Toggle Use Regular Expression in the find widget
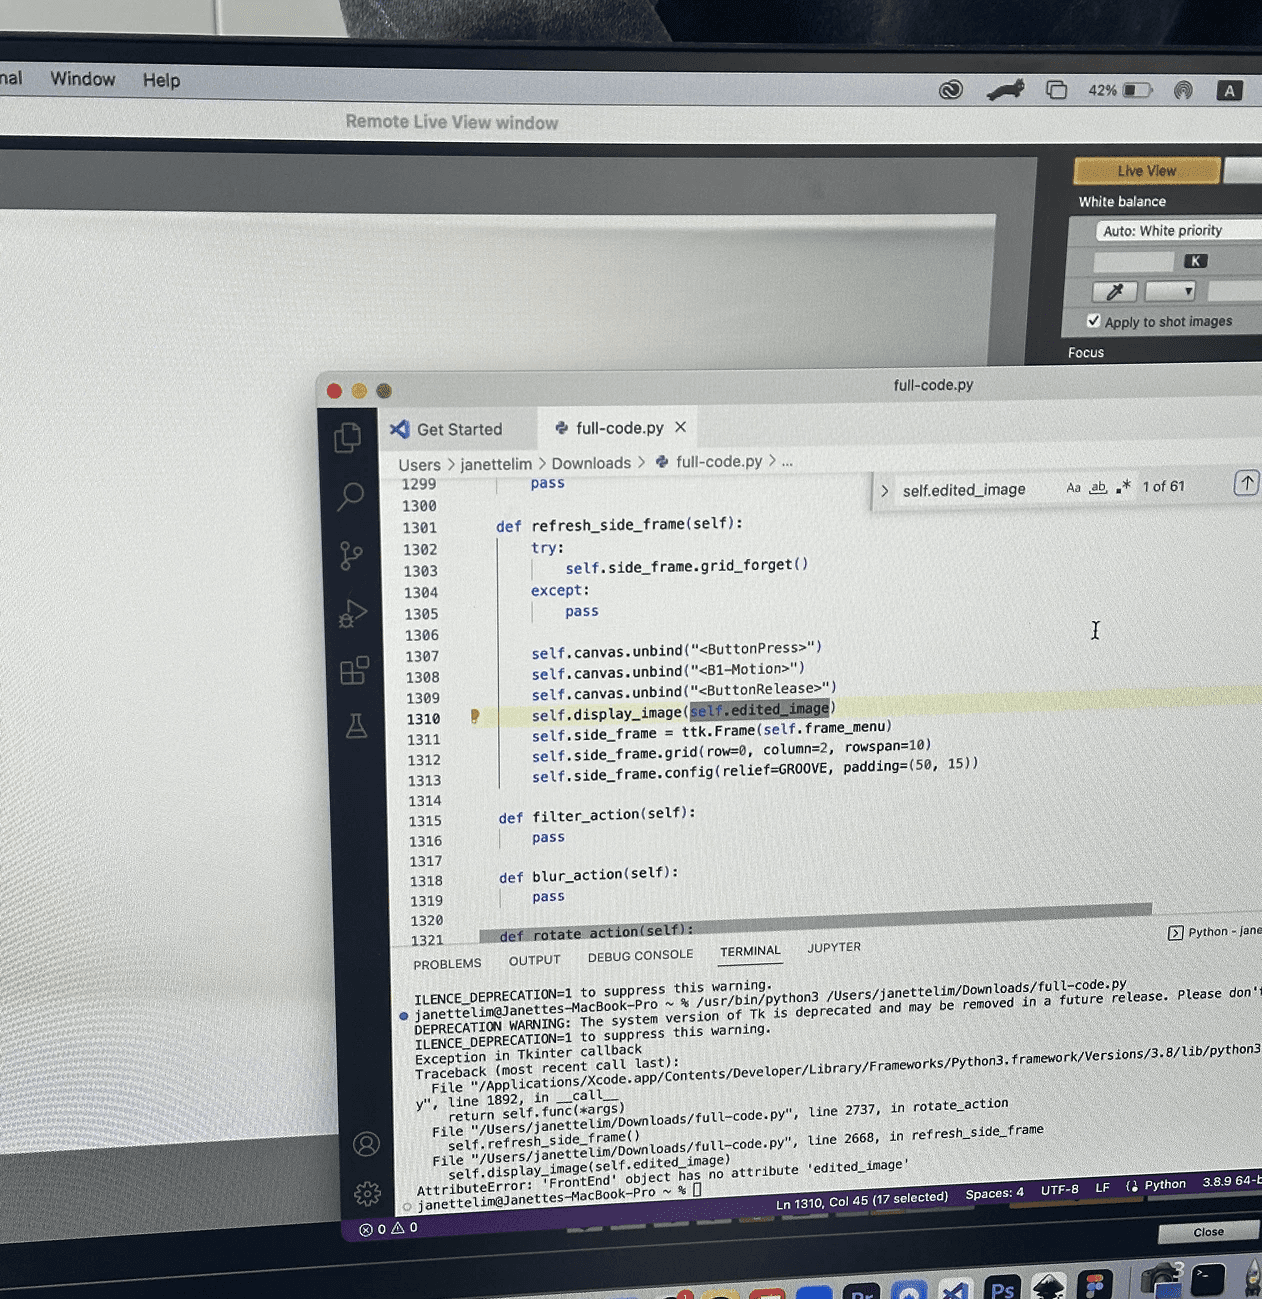 click(x=1123, y=486)
